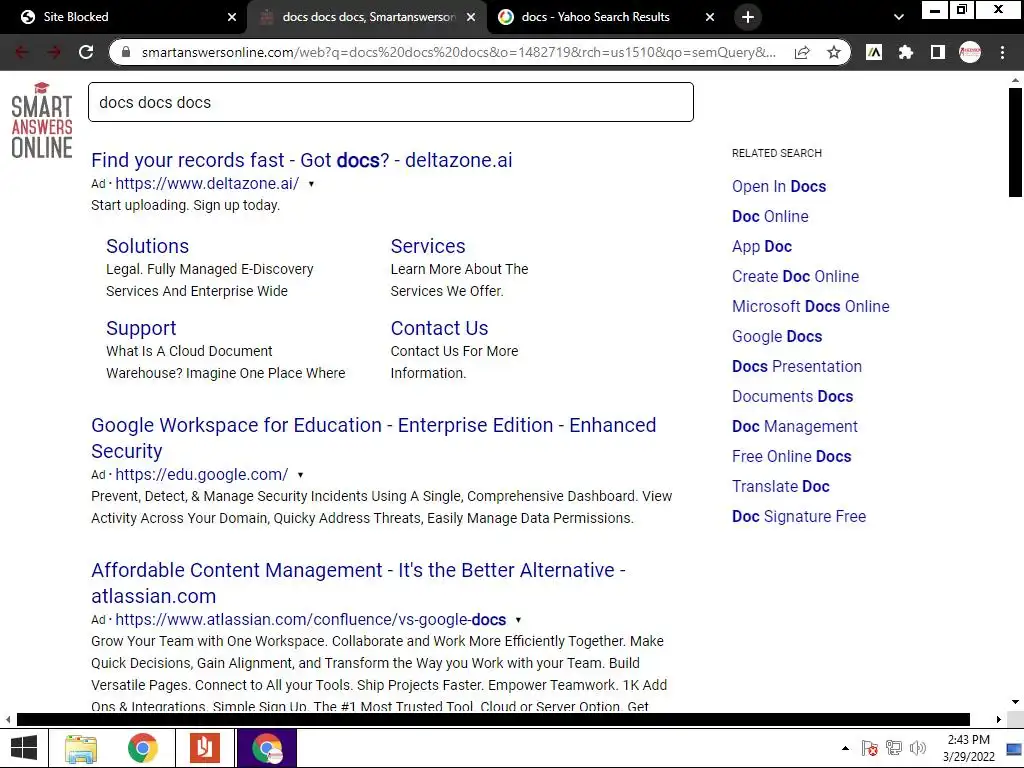This screenshot has width=1024, height=768.
Task: Select the active Chrome window in the taskbar
Action: [266, 748]
